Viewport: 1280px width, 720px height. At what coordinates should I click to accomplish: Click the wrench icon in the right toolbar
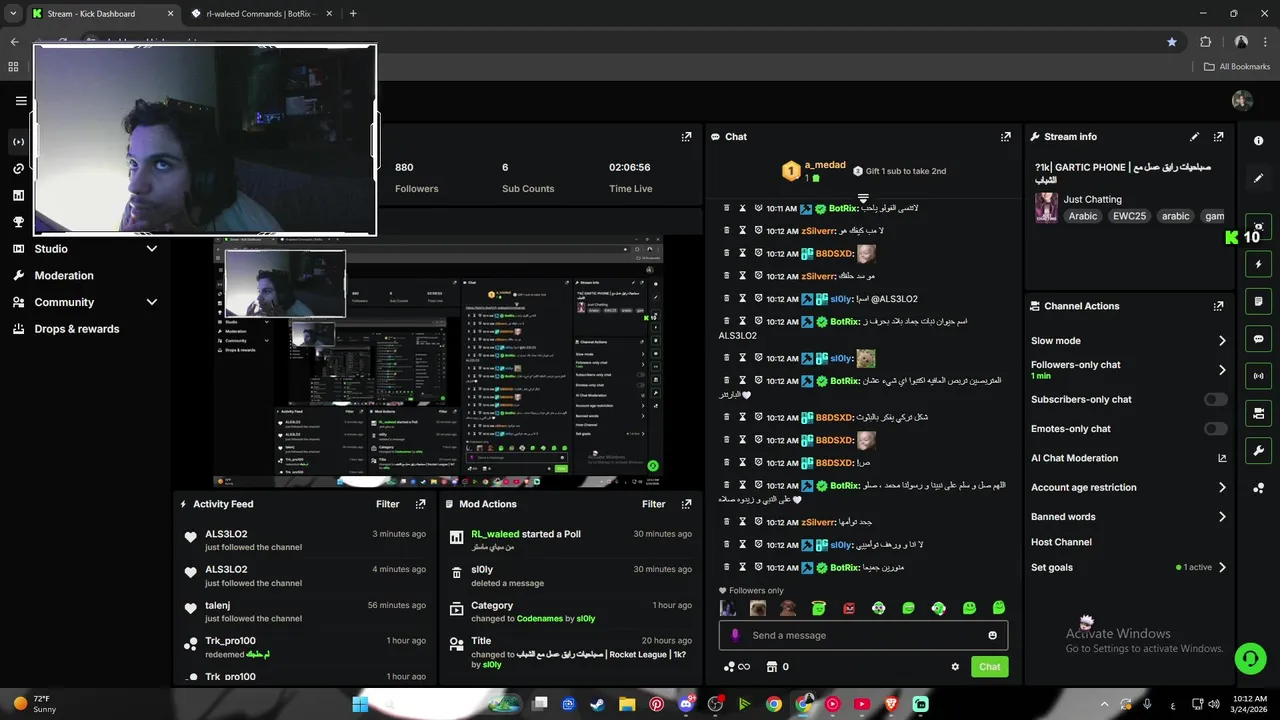1258,450
